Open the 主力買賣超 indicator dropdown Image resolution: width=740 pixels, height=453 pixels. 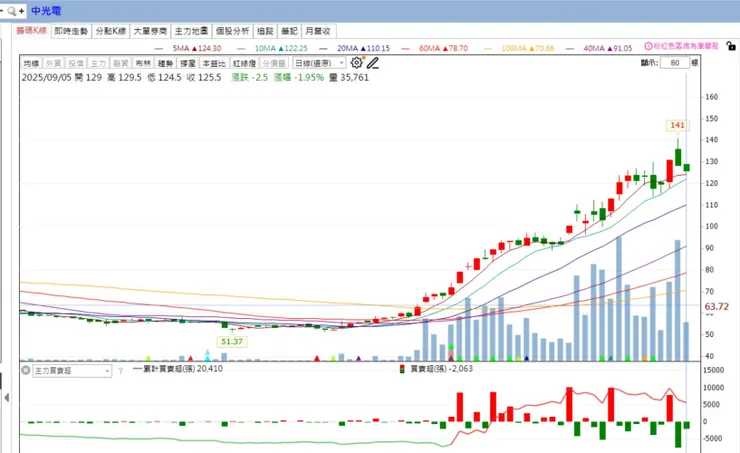coord(72,371)
